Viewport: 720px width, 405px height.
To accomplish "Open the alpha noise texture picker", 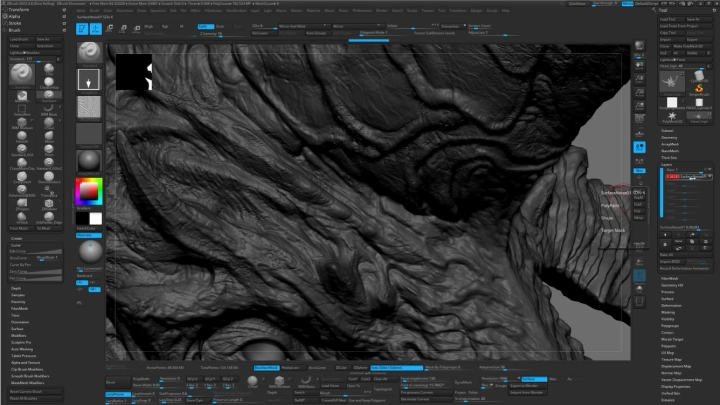I will (89, 108).
